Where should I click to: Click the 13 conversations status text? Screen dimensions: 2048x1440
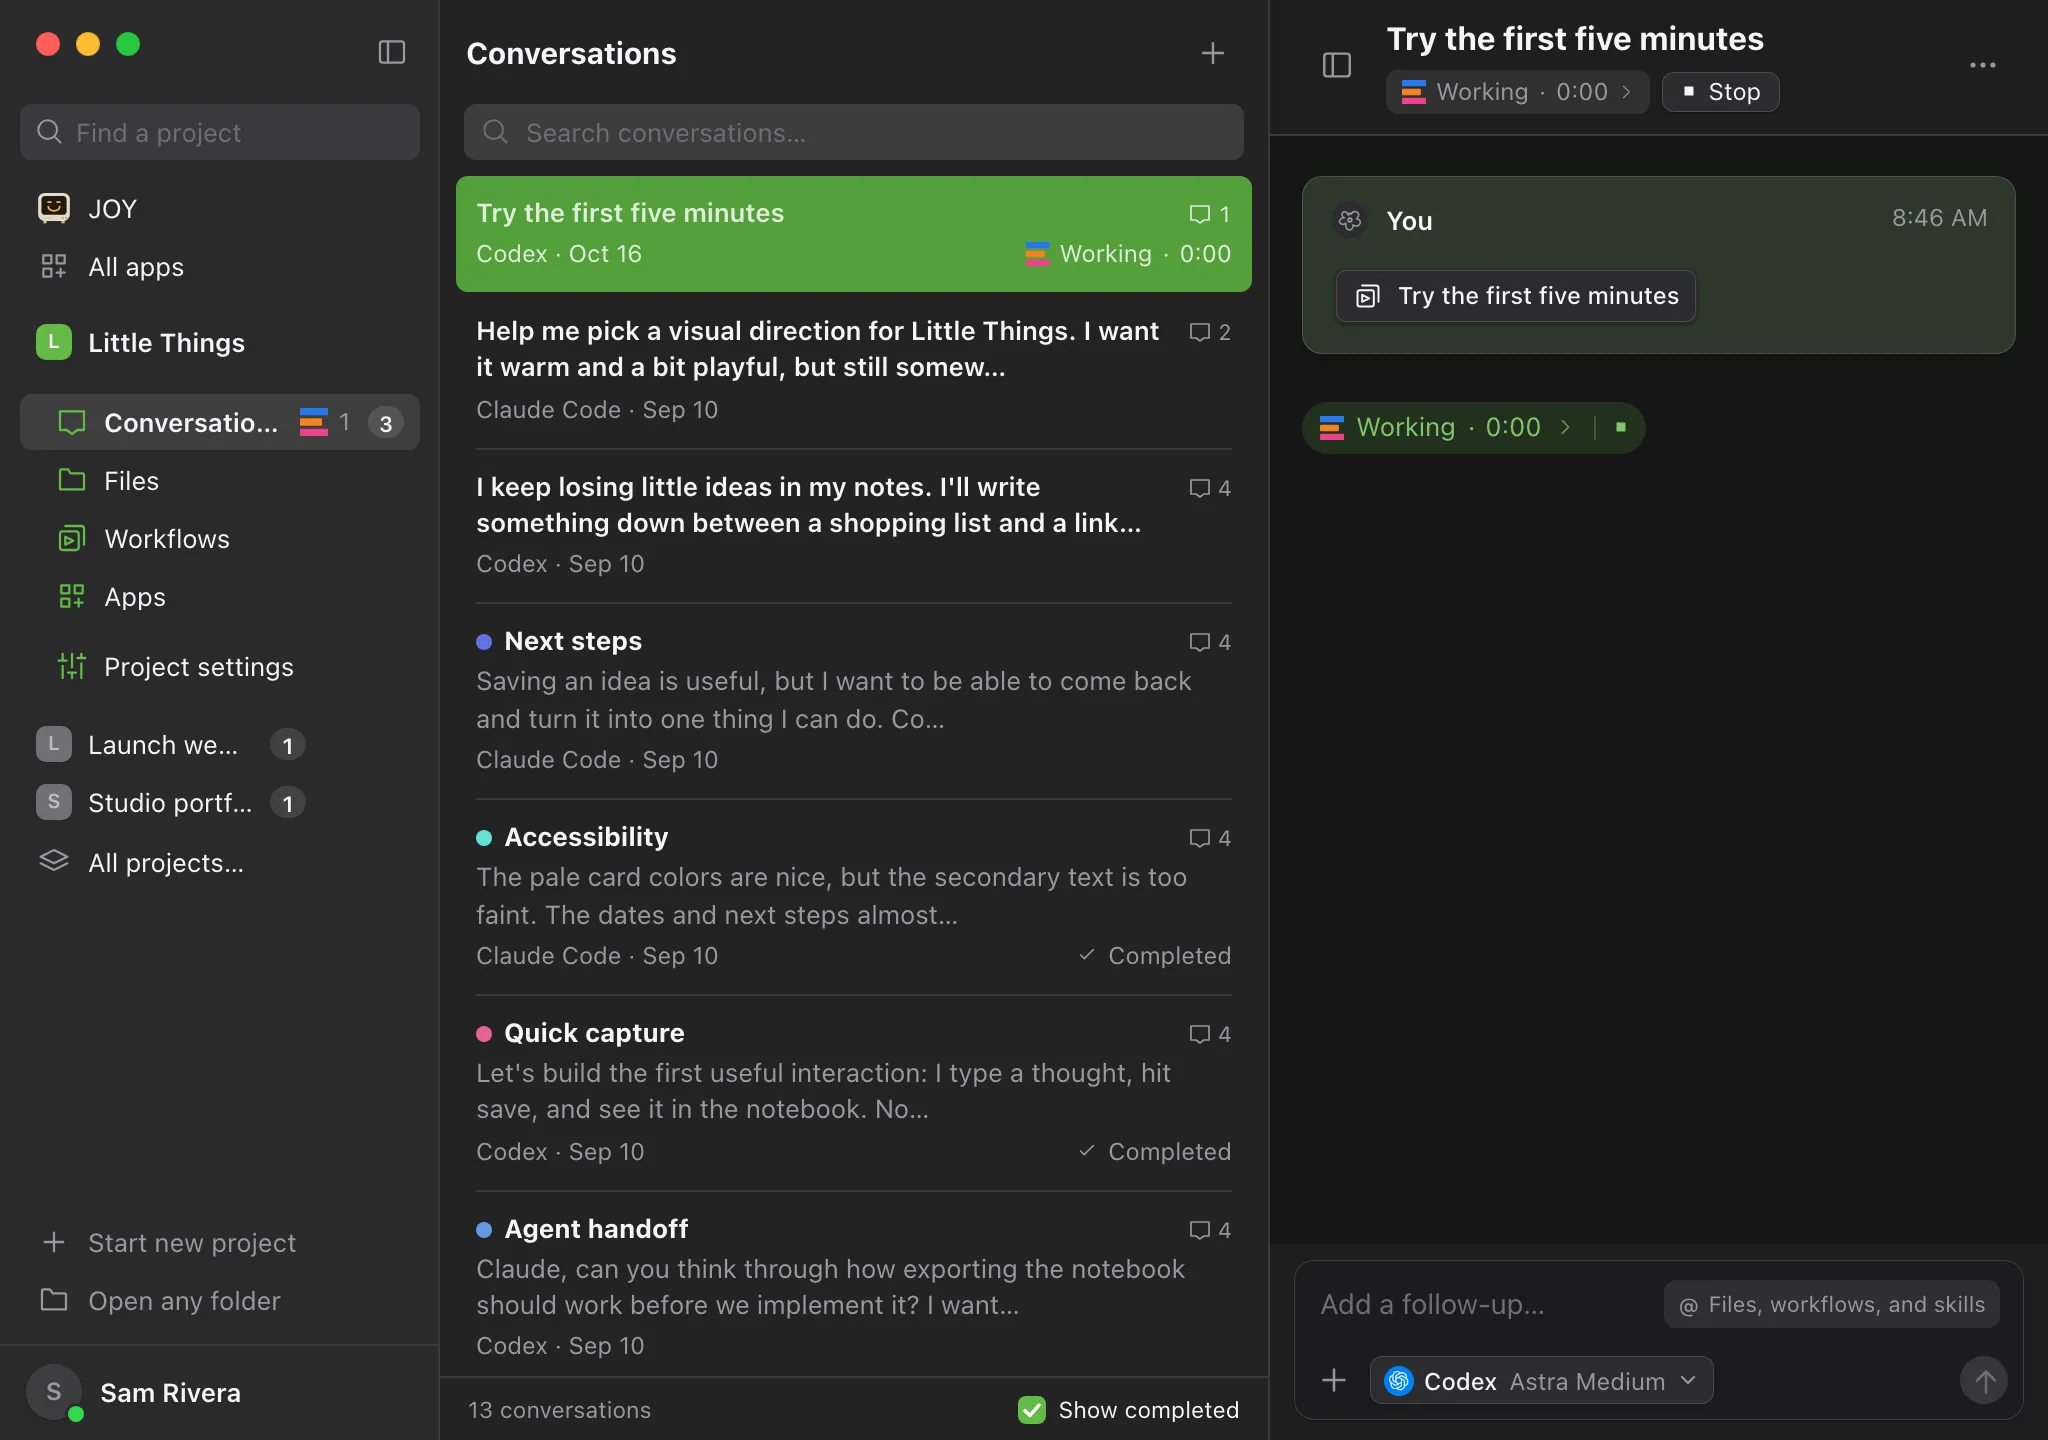pyautogui.click(x=560, y=1410)
